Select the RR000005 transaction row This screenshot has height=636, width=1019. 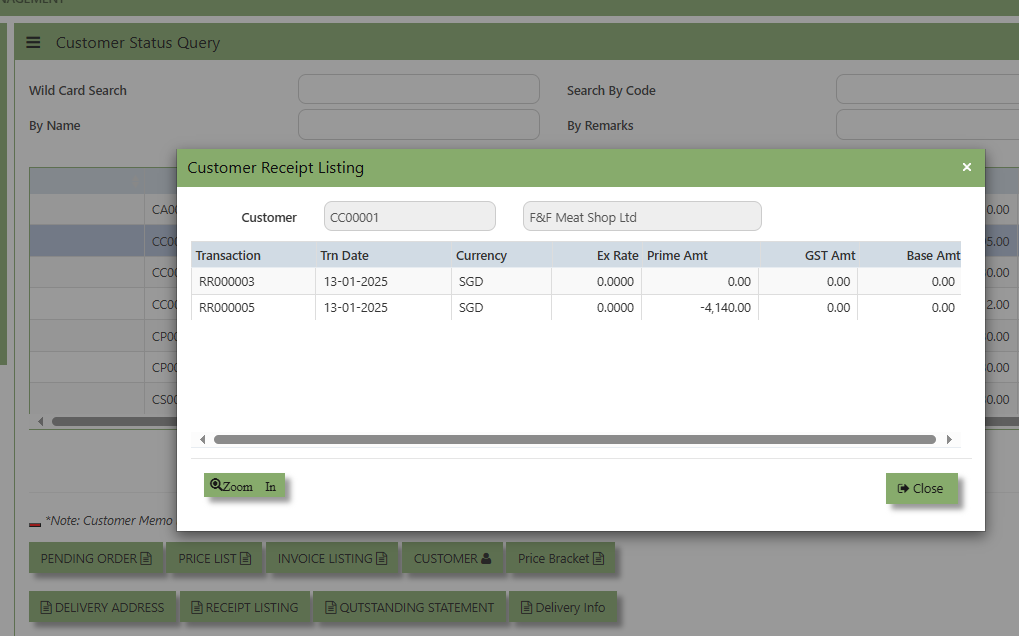click(576, 307)
